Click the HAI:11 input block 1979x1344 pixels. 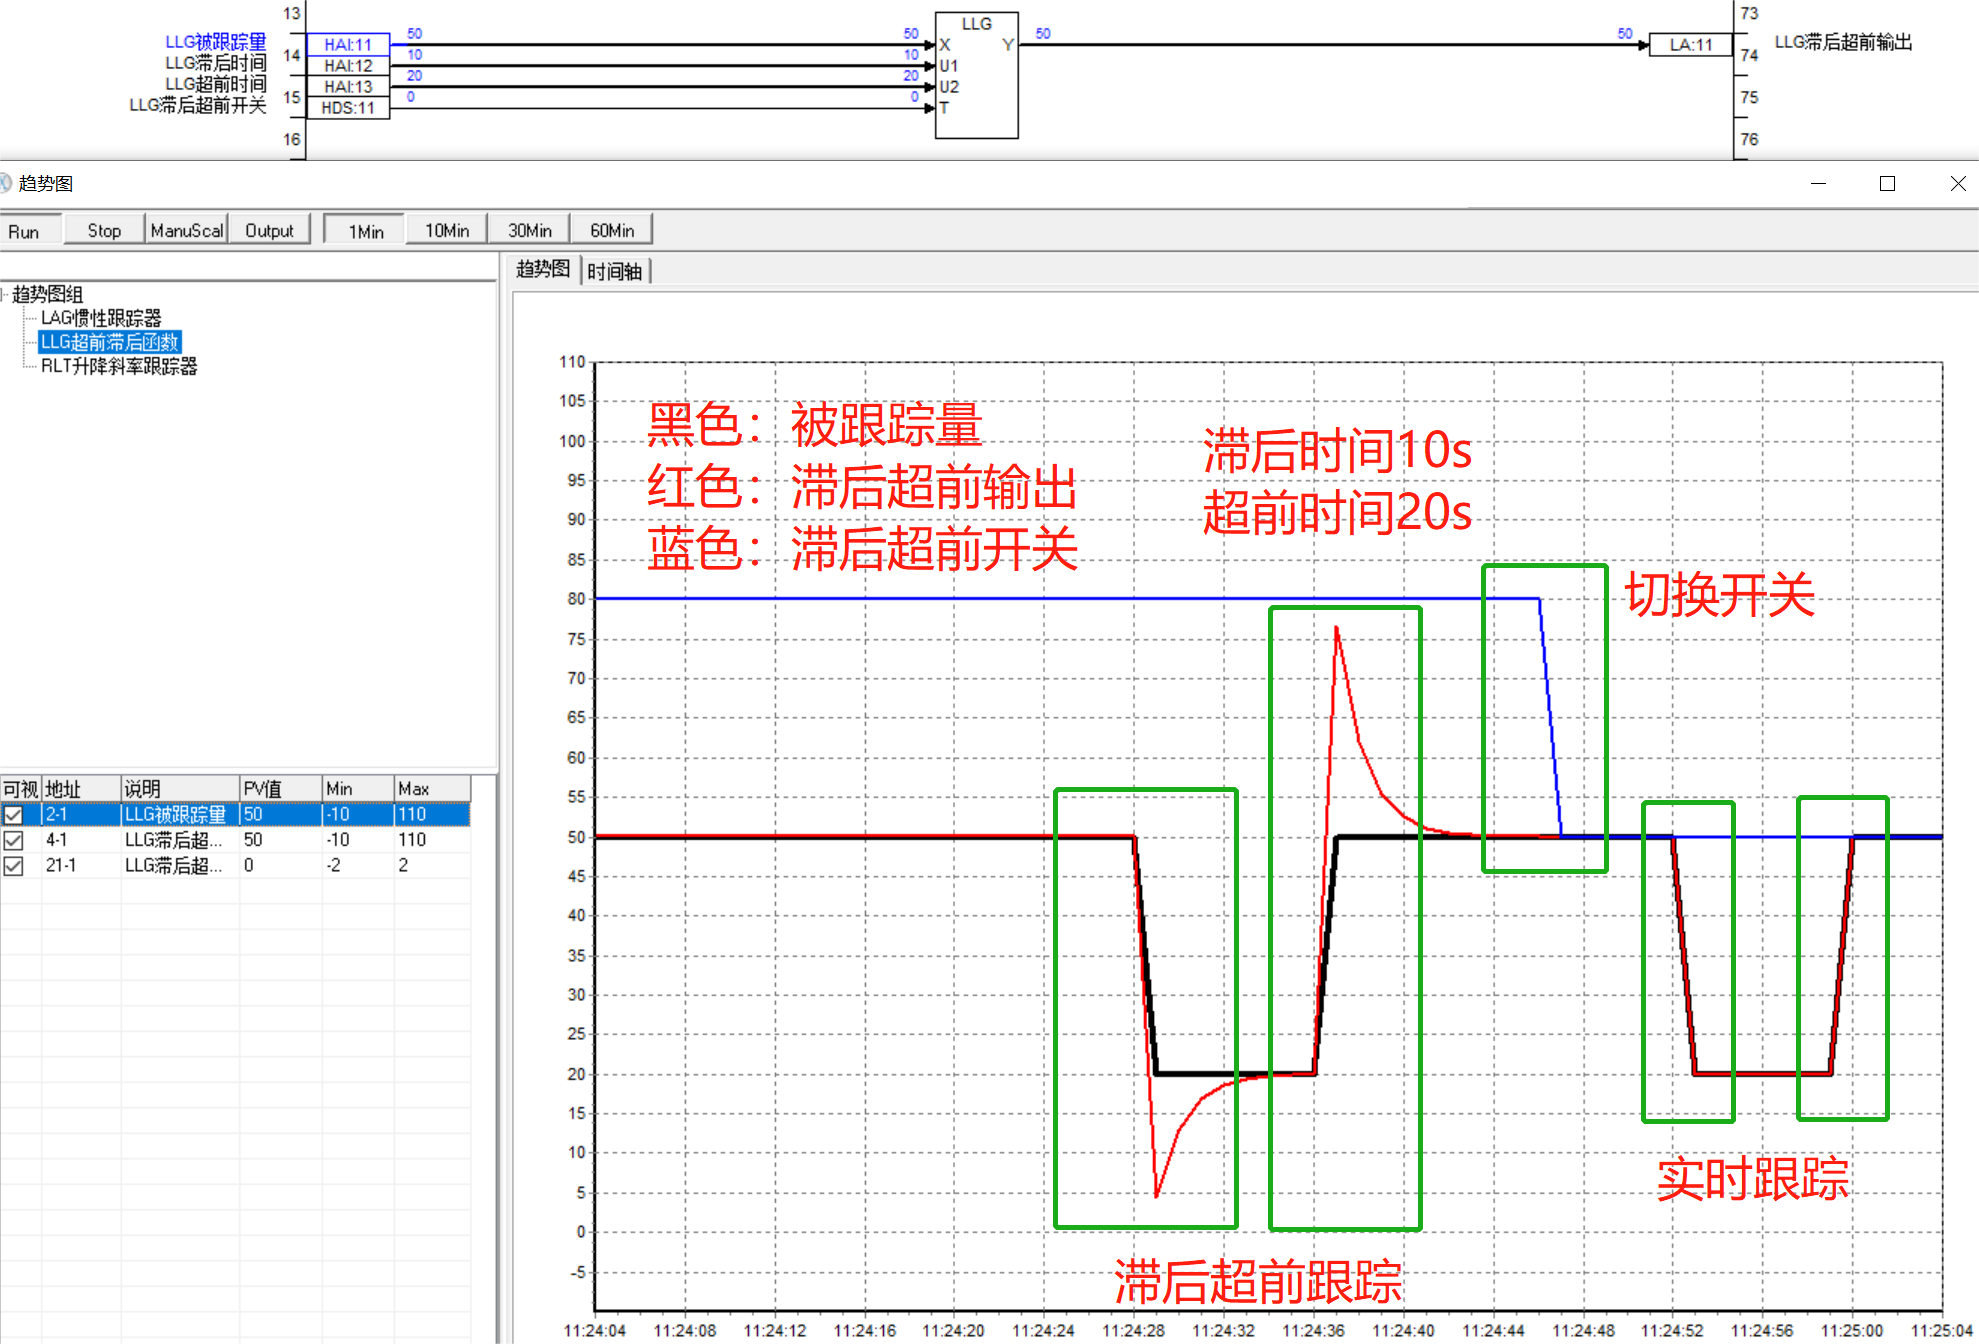point(347,44)
